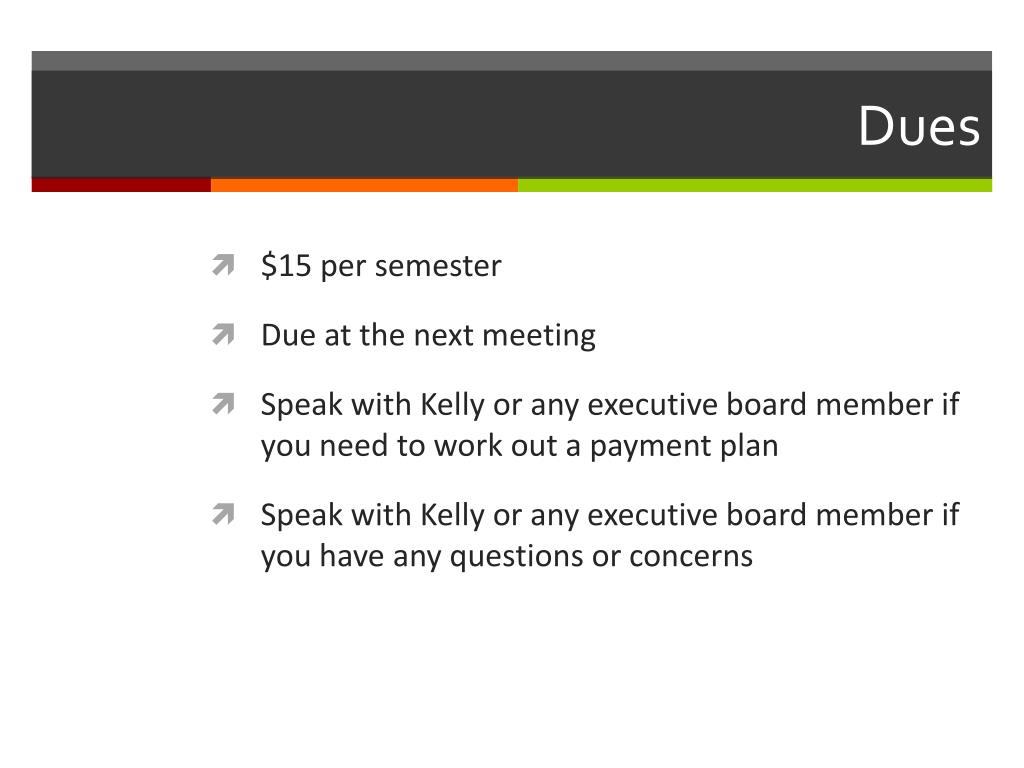
Task: Select the arrow bullet before payment plan item
Action: coord(223,404)
